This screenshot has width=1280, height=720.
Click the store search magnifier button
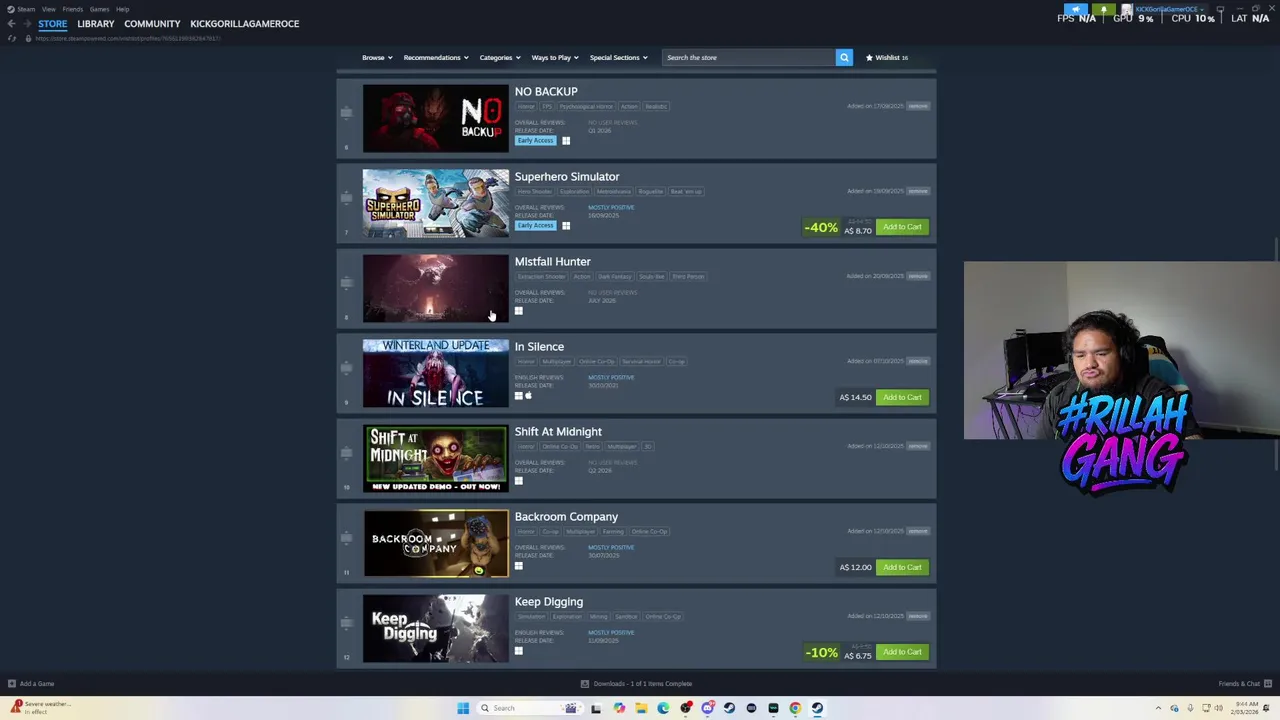[x=844, y=57]
